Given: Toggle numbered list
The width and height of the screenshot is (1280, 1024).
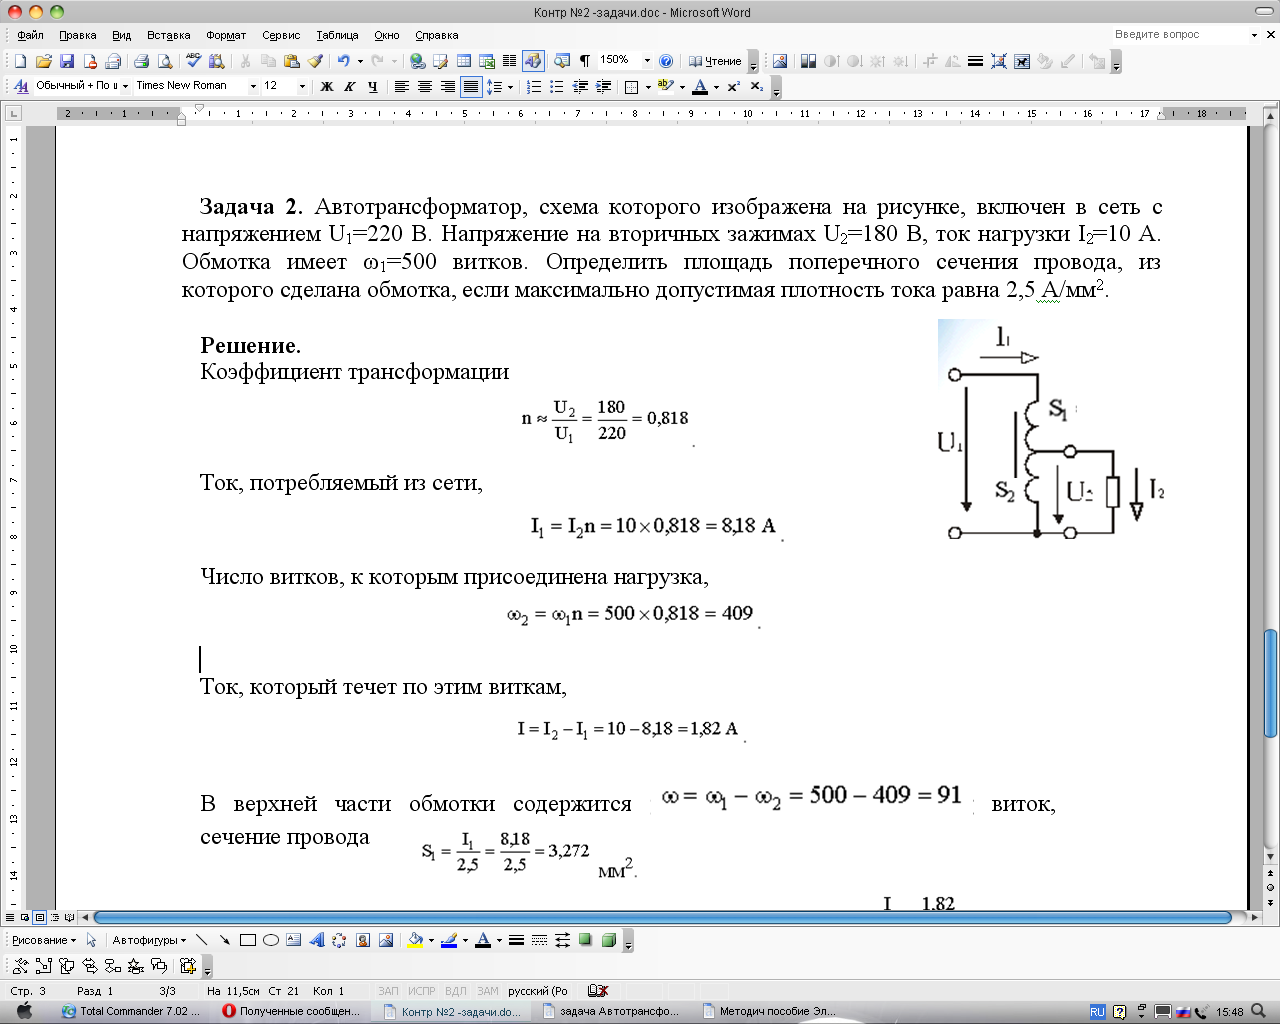Looking at the screenshot, I should click(534, 87).
